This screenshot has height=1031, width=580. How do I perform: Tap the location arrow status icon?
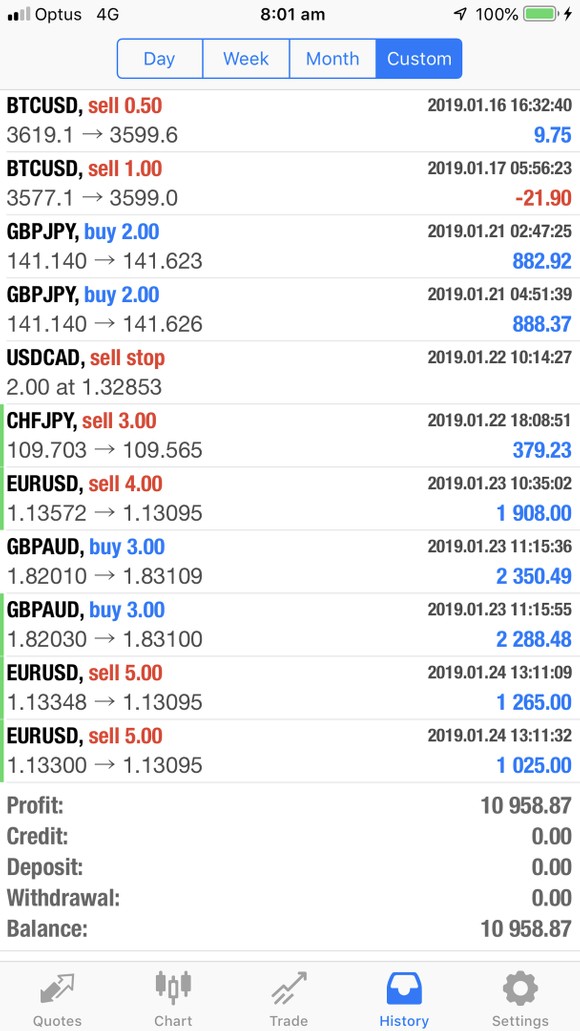[460, 14]
